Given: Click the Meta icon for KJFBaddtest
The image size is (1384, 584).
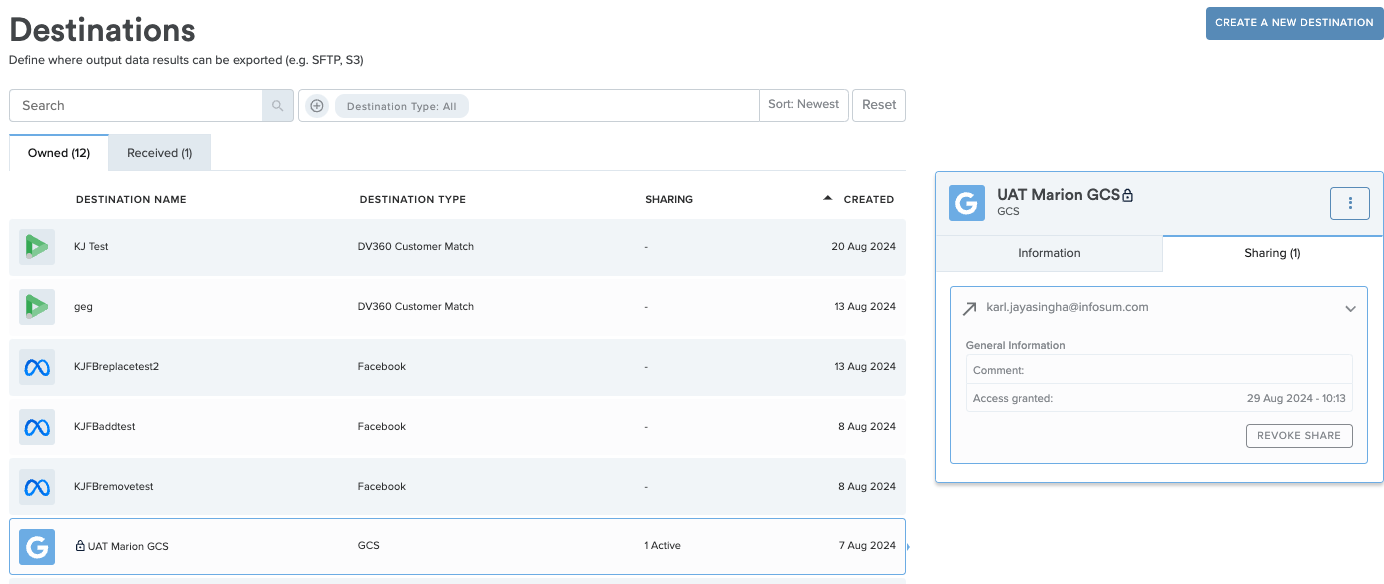Looking at the screenshot, I should [x=37, y=426].
